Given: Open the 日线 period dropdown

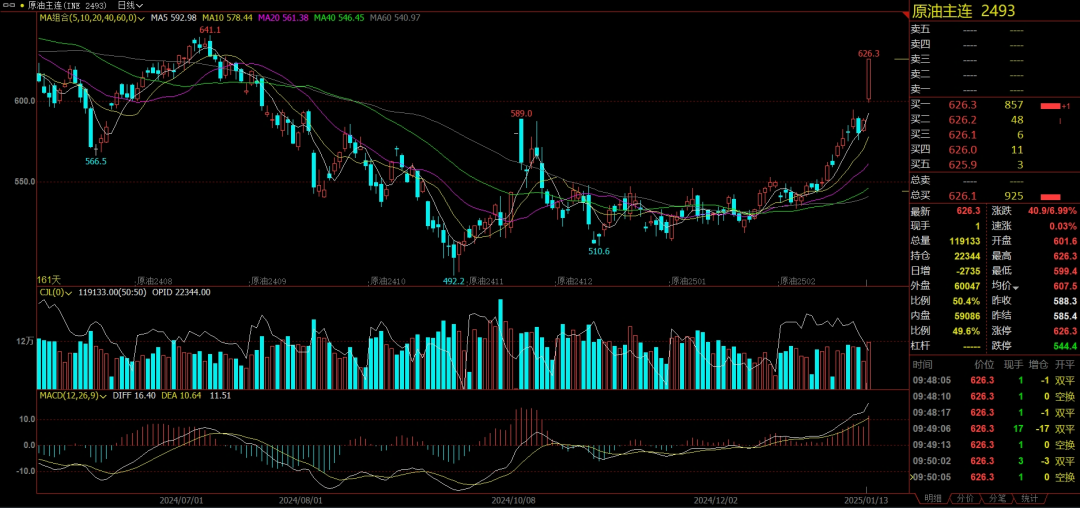Looking at the screenshot, I should pos(129,5).
